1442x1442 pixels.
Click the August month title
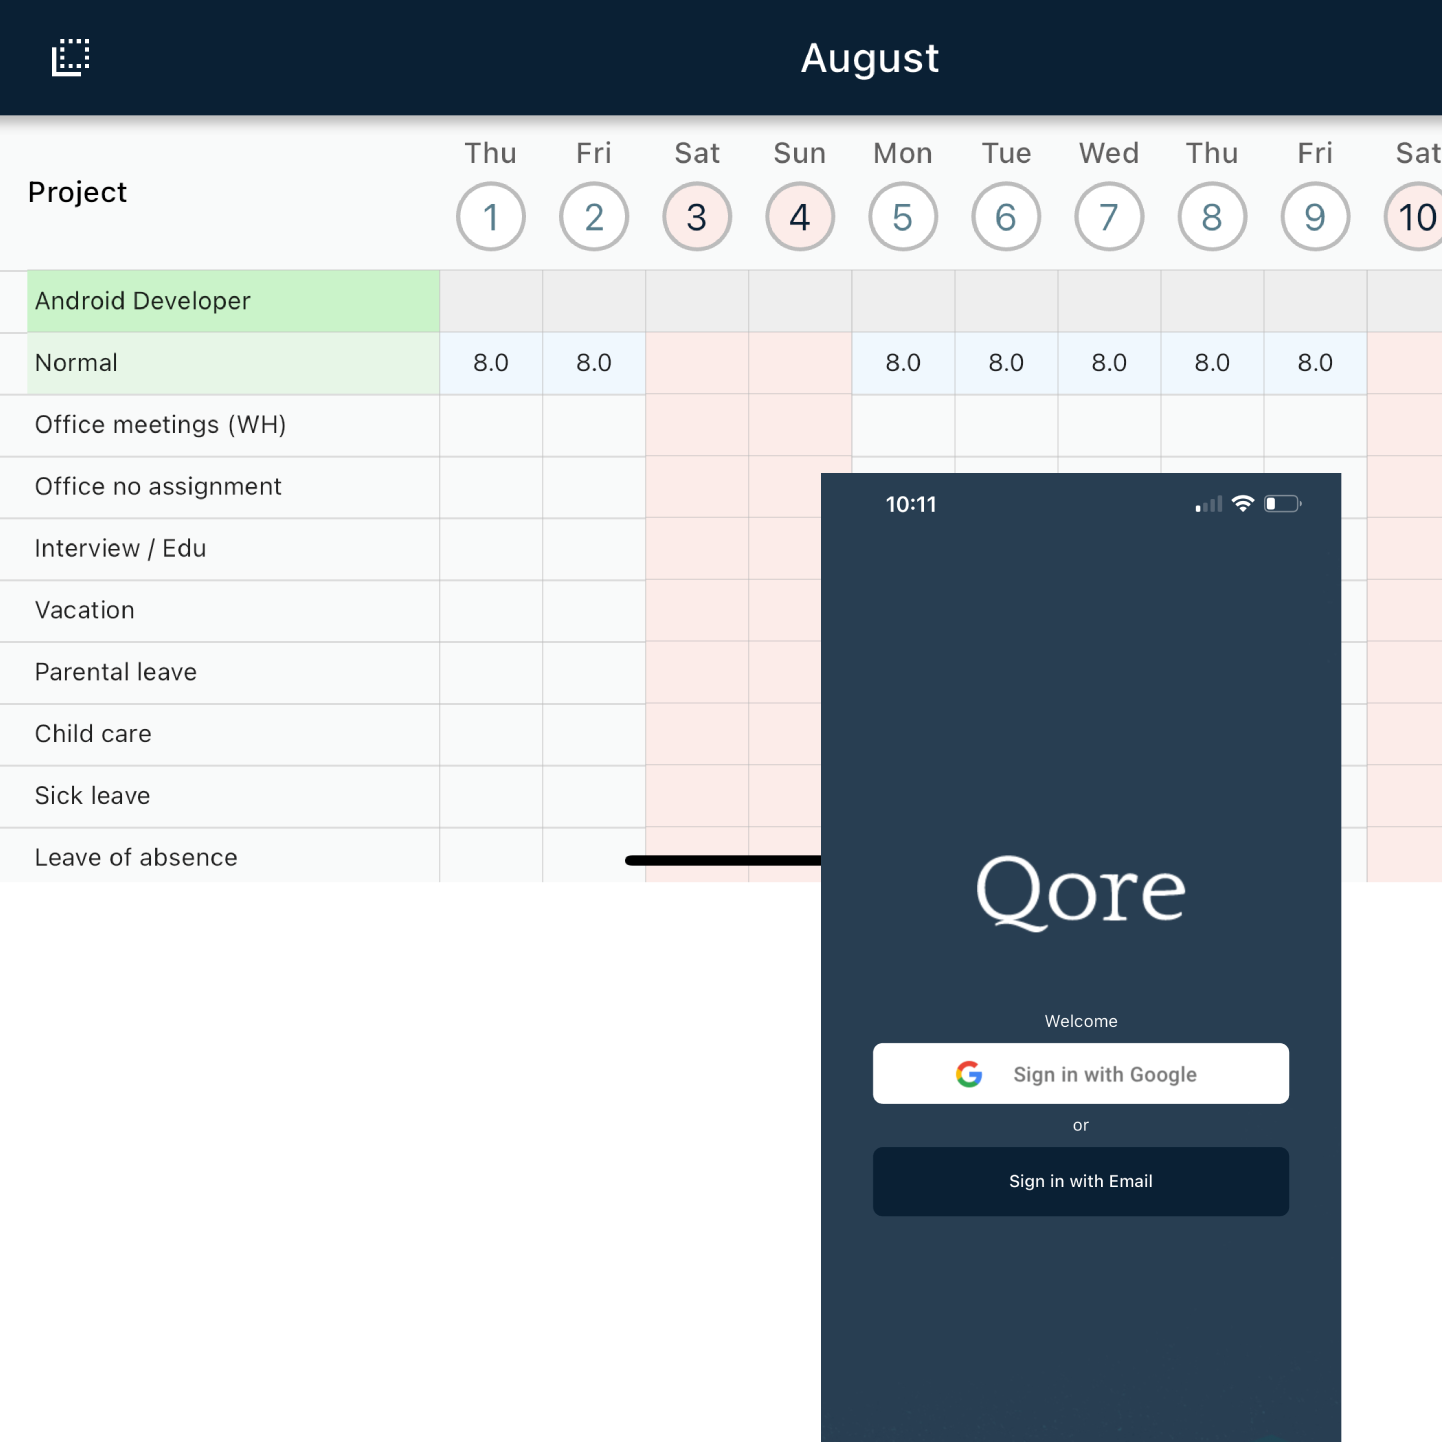point(870,58)
